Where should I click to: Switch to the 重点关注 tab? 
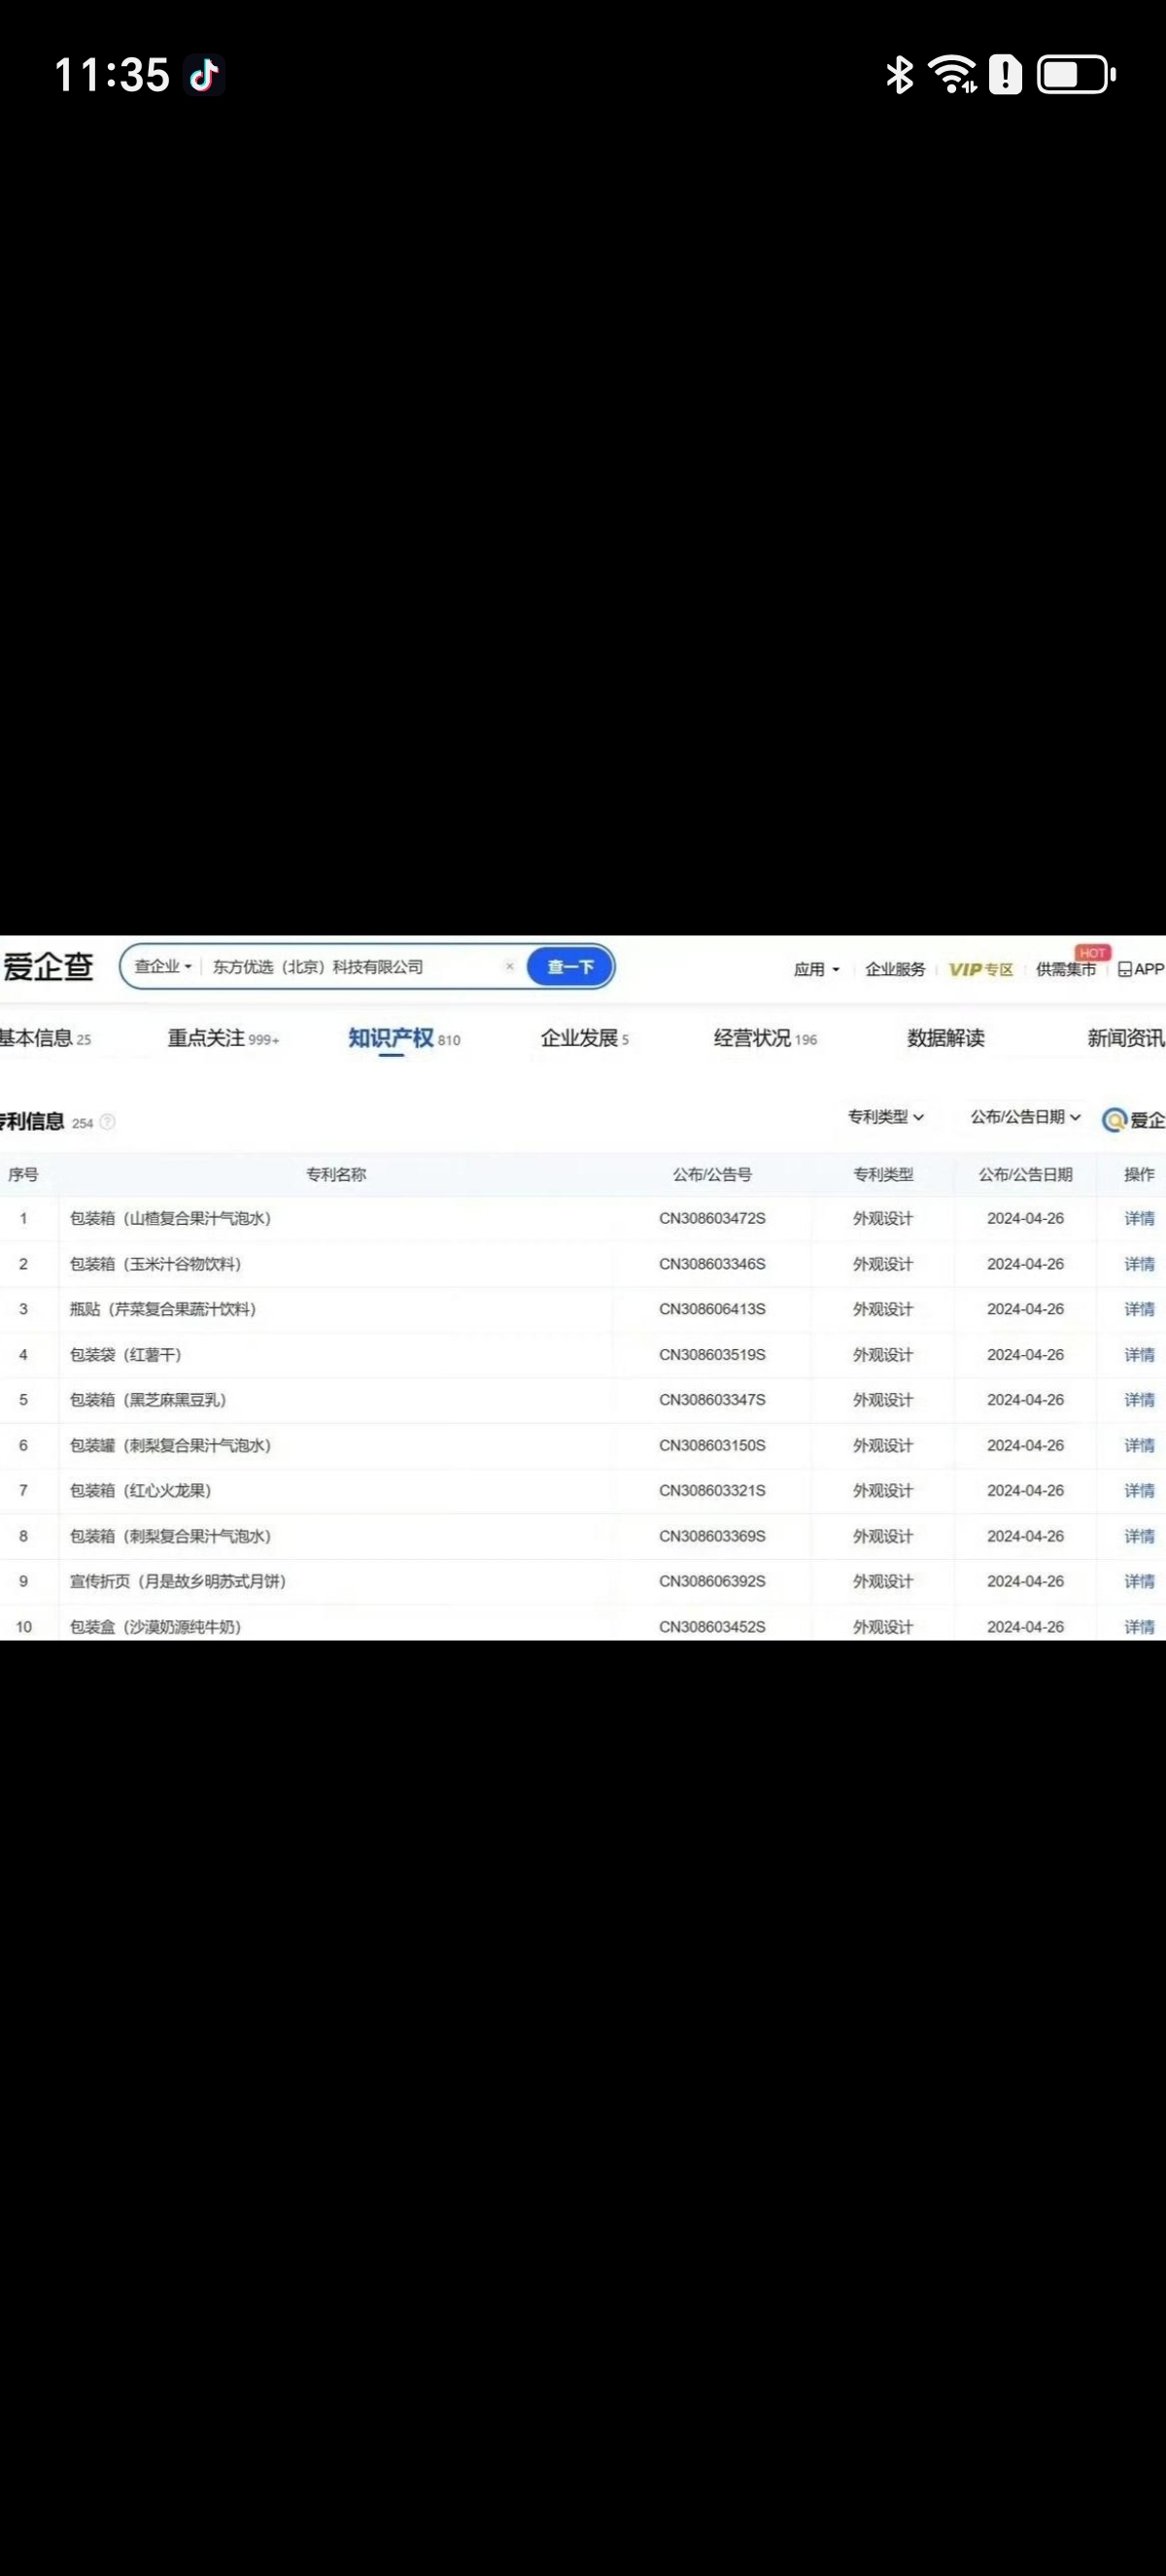tap(223, 1038)
